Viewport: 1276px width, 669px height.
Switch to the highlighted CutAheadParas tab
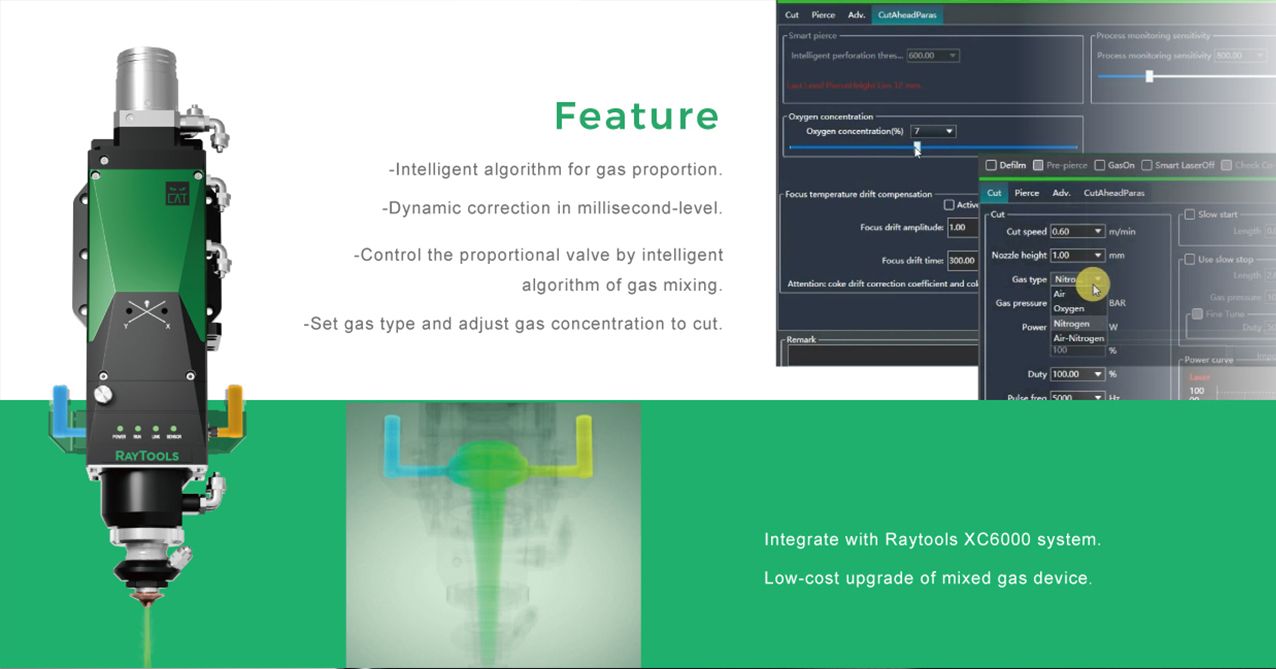coord(906,15)
